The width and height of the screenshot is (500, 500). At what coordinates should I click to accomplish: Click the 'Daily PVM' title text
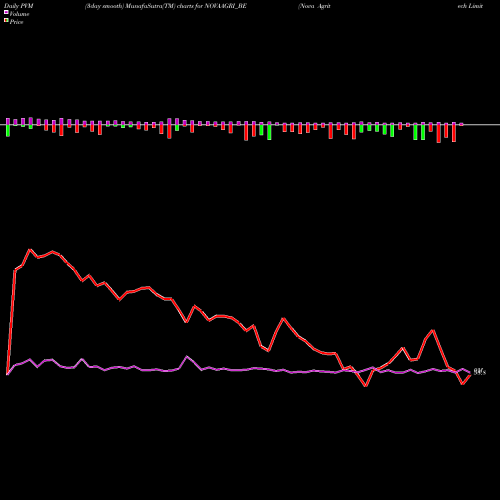19,6
